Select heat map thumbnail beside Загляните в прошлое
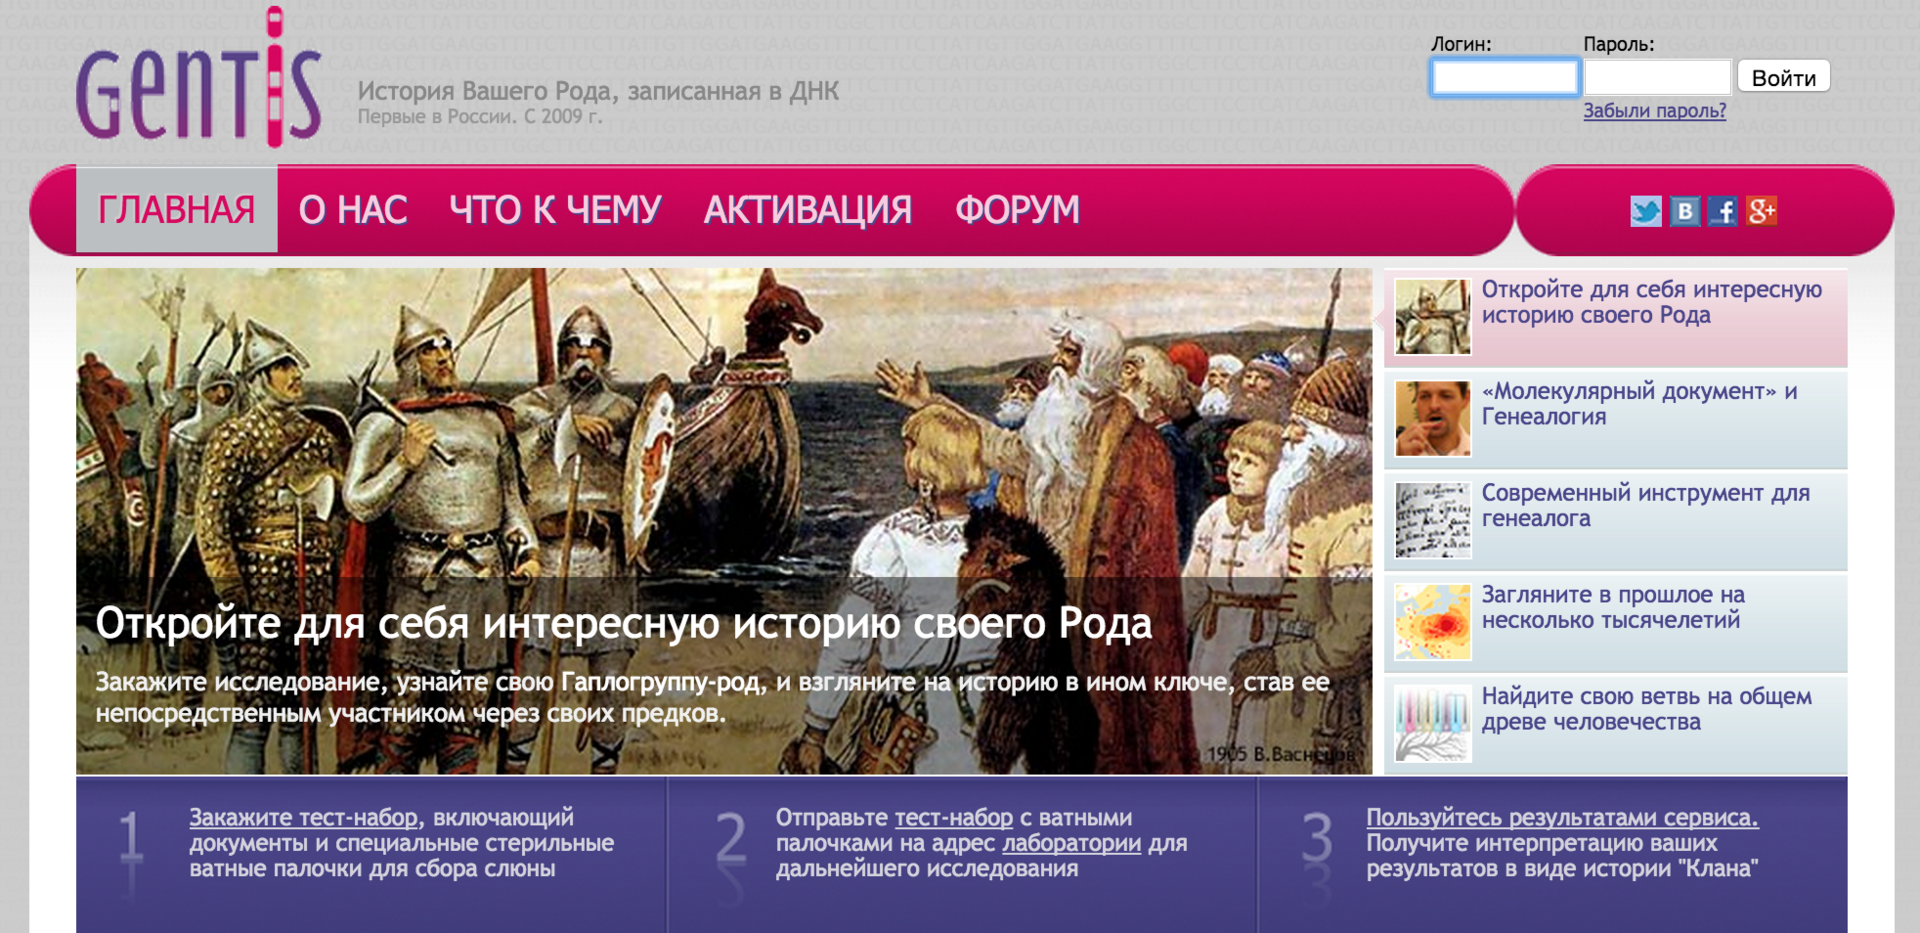Viewport: 1920px width, 933px height. point(1433,622)
